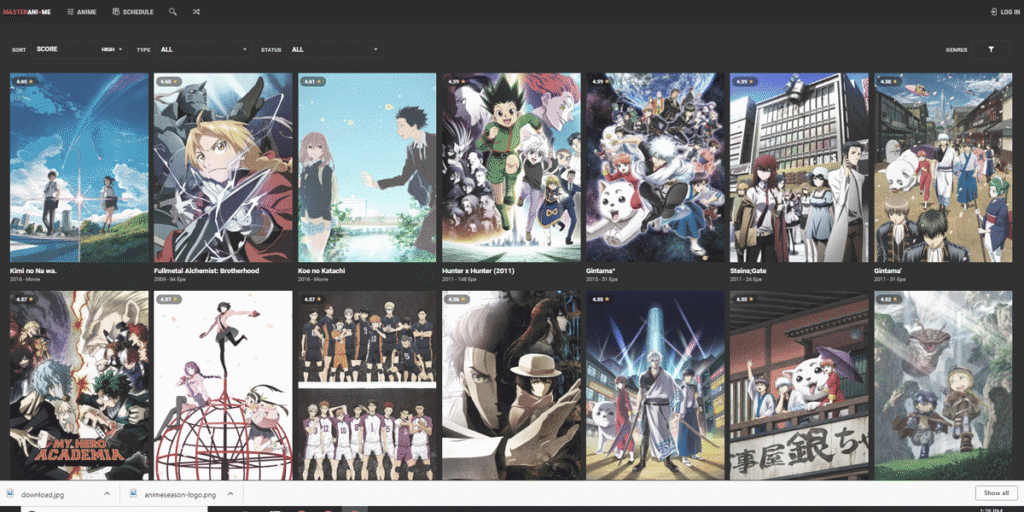Open the volleyball teams poster
The image size is (1024, 512).
[x=367, y=385]
